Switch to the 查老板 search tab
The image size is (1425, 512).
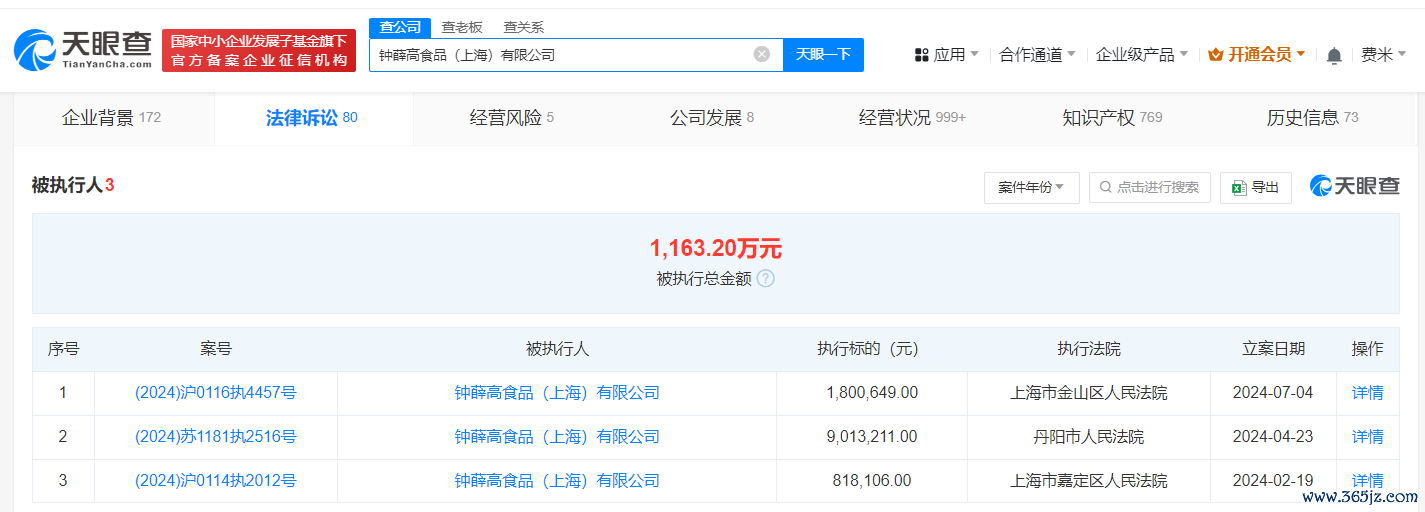(462, 28)
